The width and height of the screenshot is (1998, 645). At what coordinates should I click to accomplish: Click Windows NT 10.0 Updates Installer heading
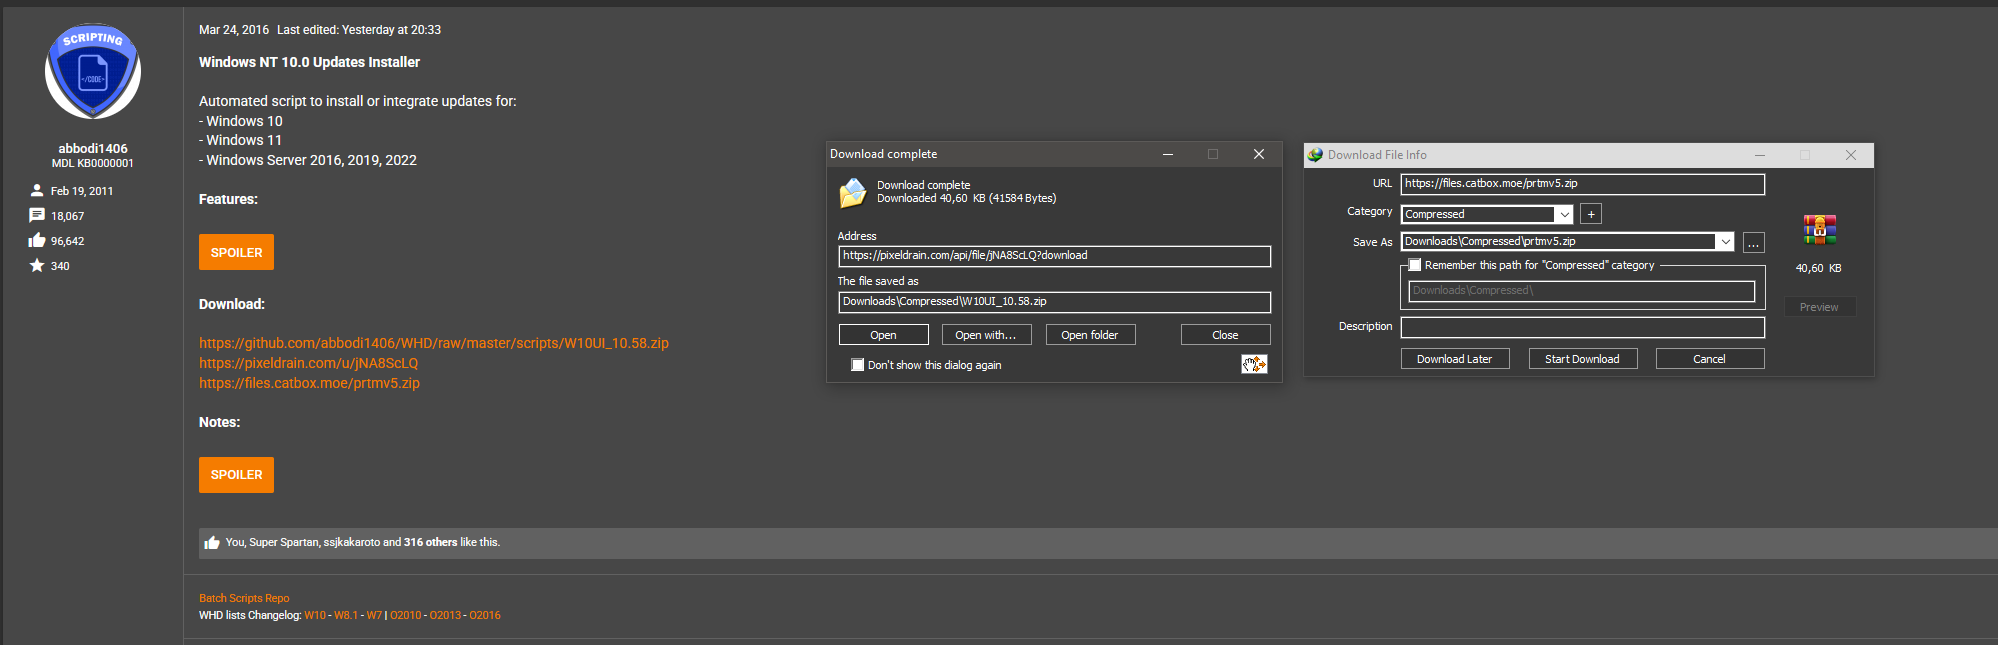(309, 62)
